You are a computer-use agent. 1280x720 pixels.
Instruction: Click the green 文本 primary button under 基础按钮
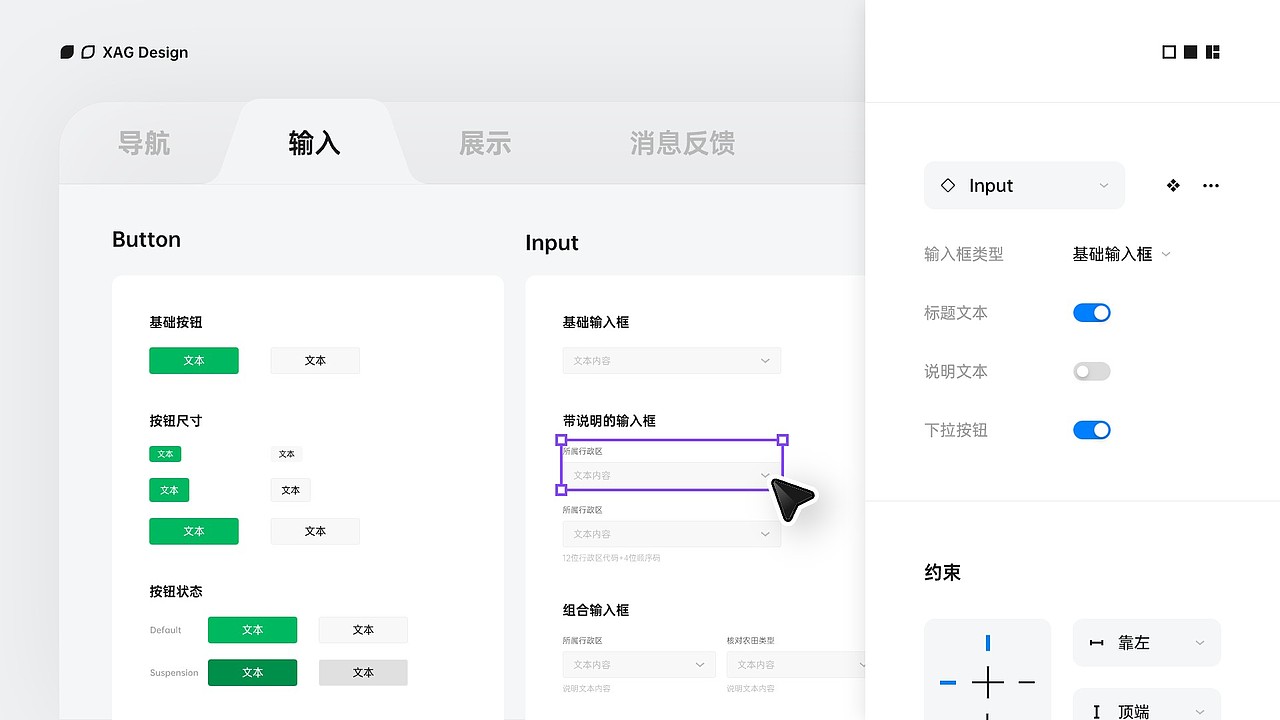pyautogui.click(x=194, y=360)
